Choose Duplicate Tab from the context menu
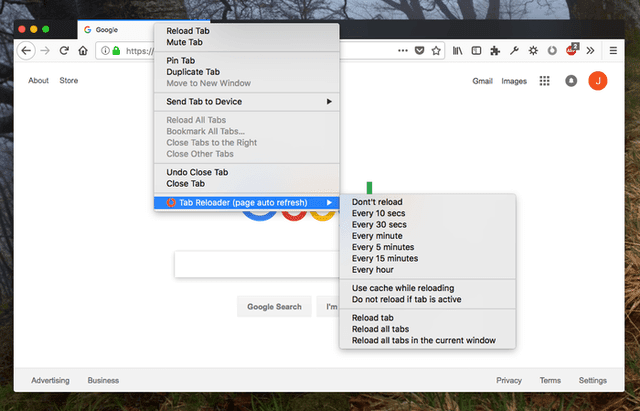Viewport: 640px width, 411px height. 193,72
